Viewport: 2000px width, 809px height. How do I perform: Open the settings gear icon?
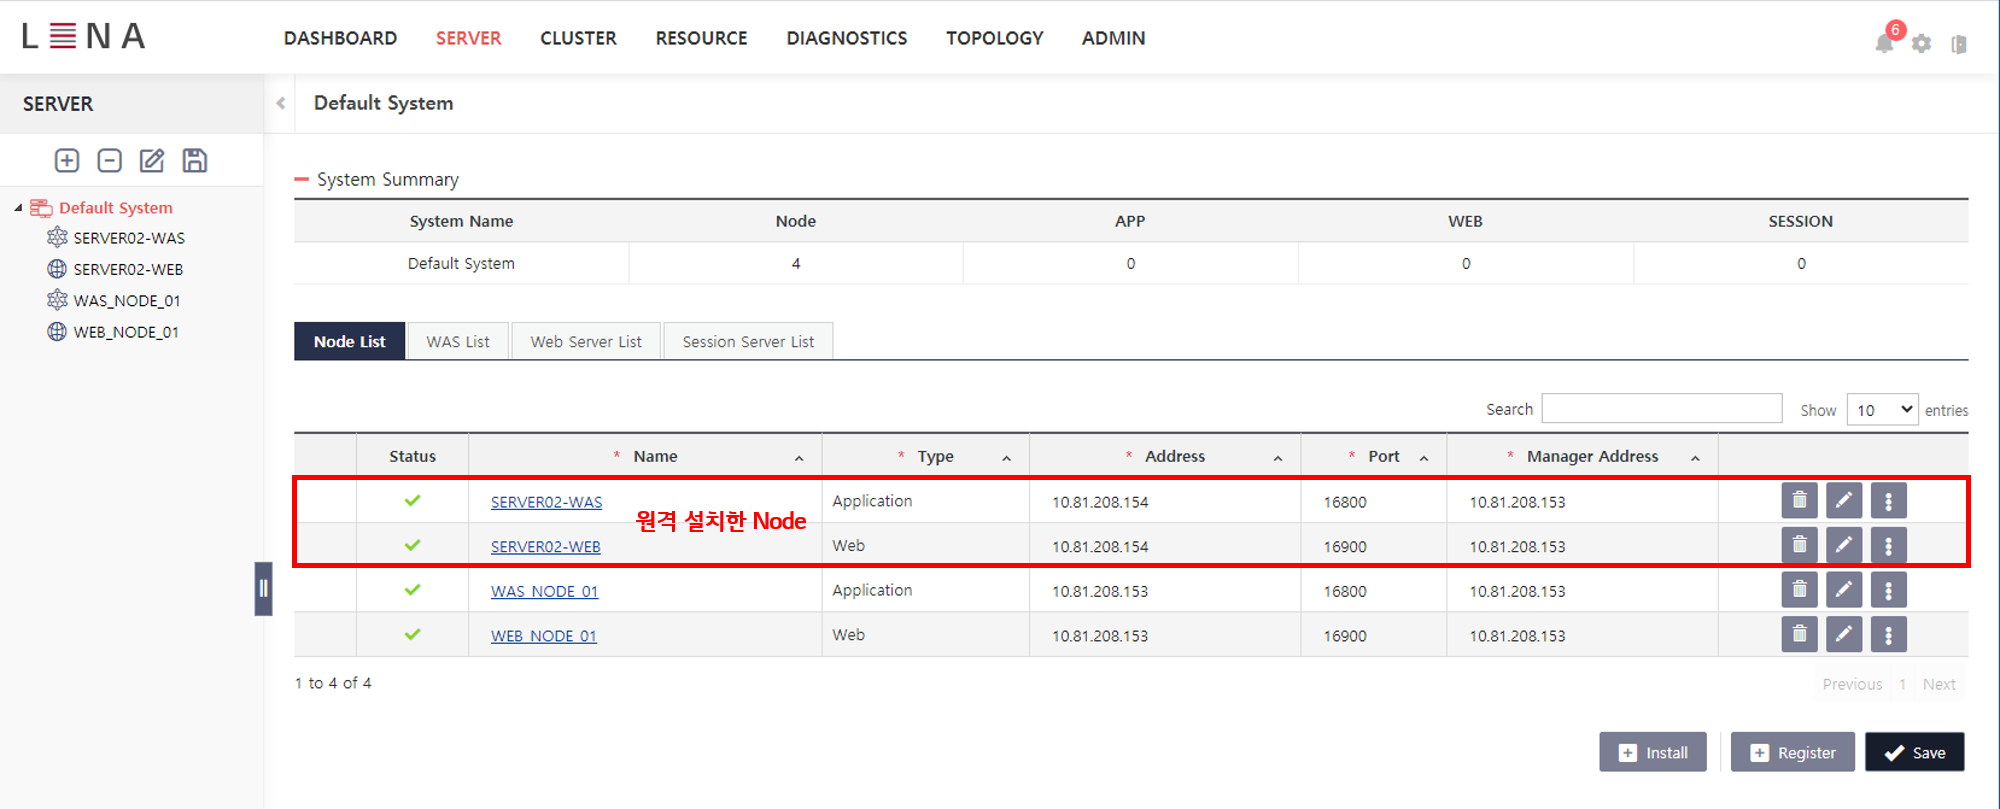pos(1921,44)
